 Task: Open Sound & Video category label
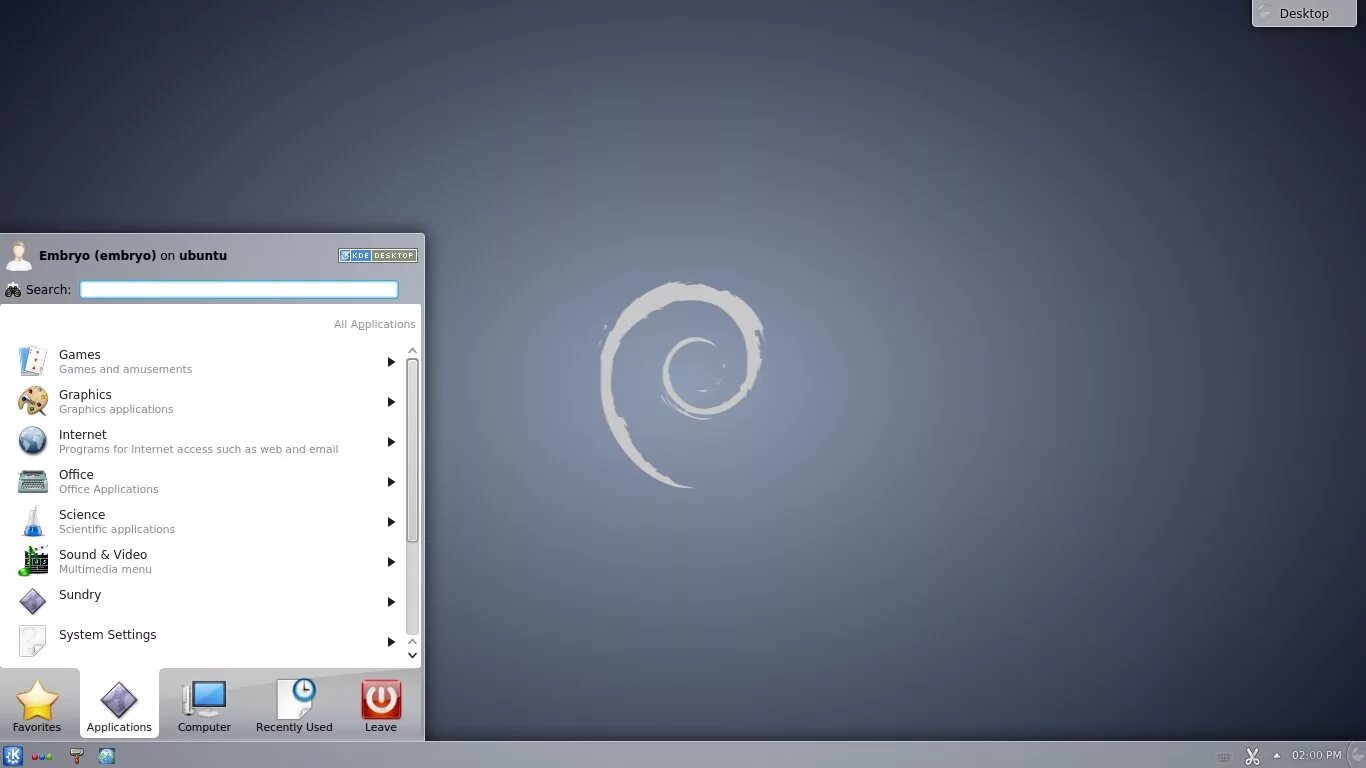click(103, 554)
